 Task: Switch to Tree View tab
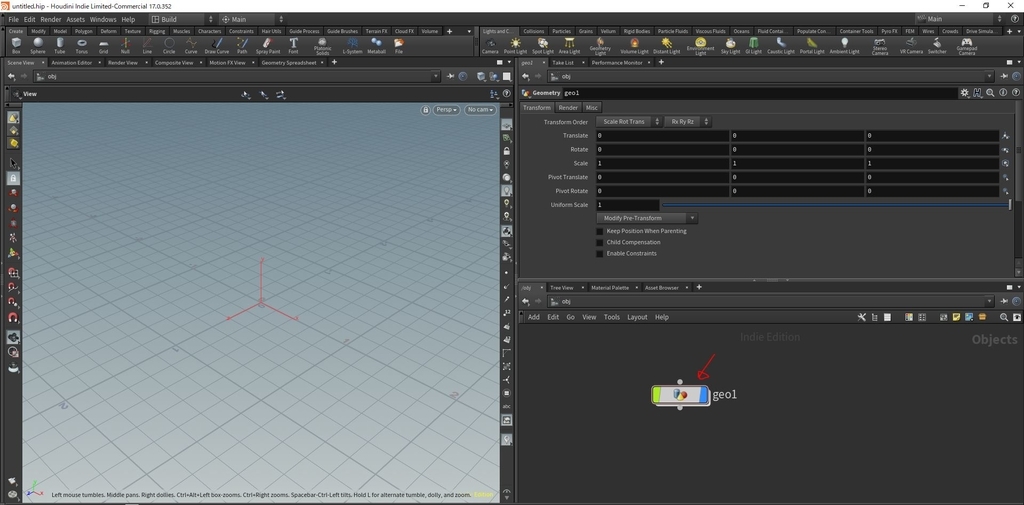(561, 287)
